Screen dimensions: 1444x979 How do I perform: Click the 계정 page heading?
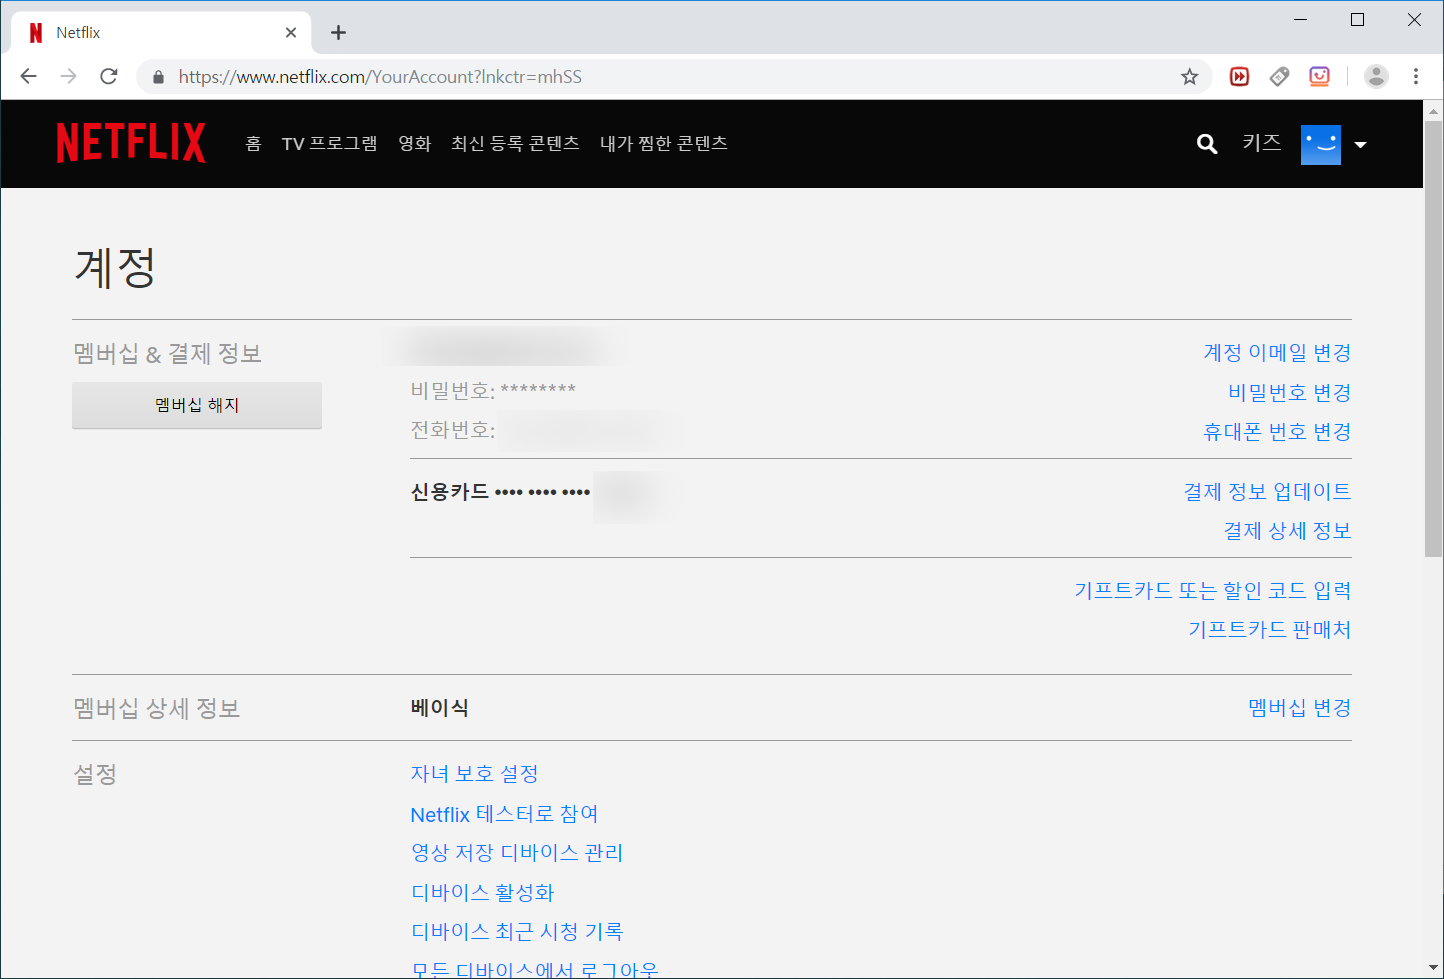115,267
